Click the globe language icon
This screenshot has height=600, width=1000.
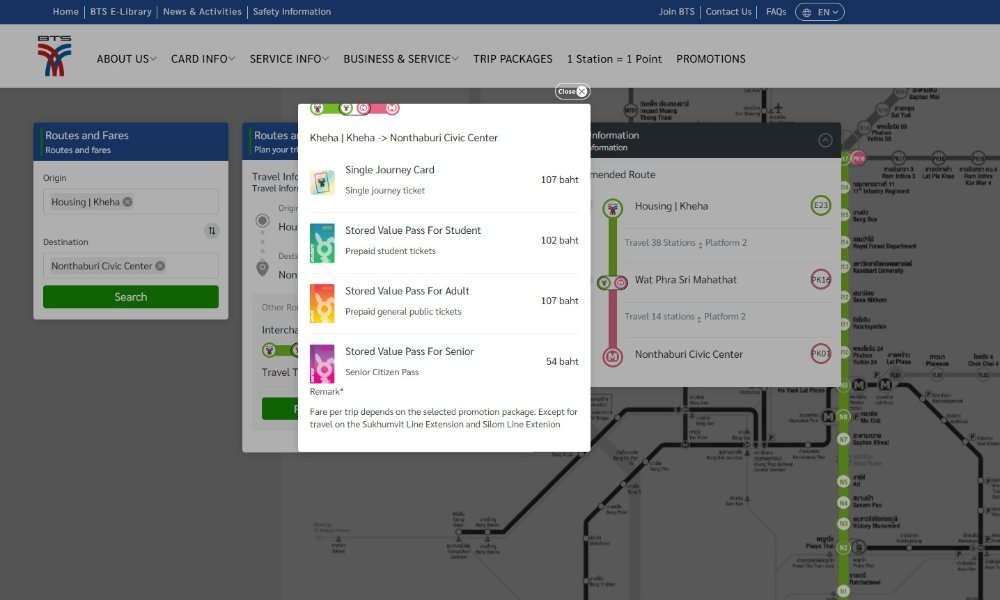pyautogui.click(x=807, y=12)
